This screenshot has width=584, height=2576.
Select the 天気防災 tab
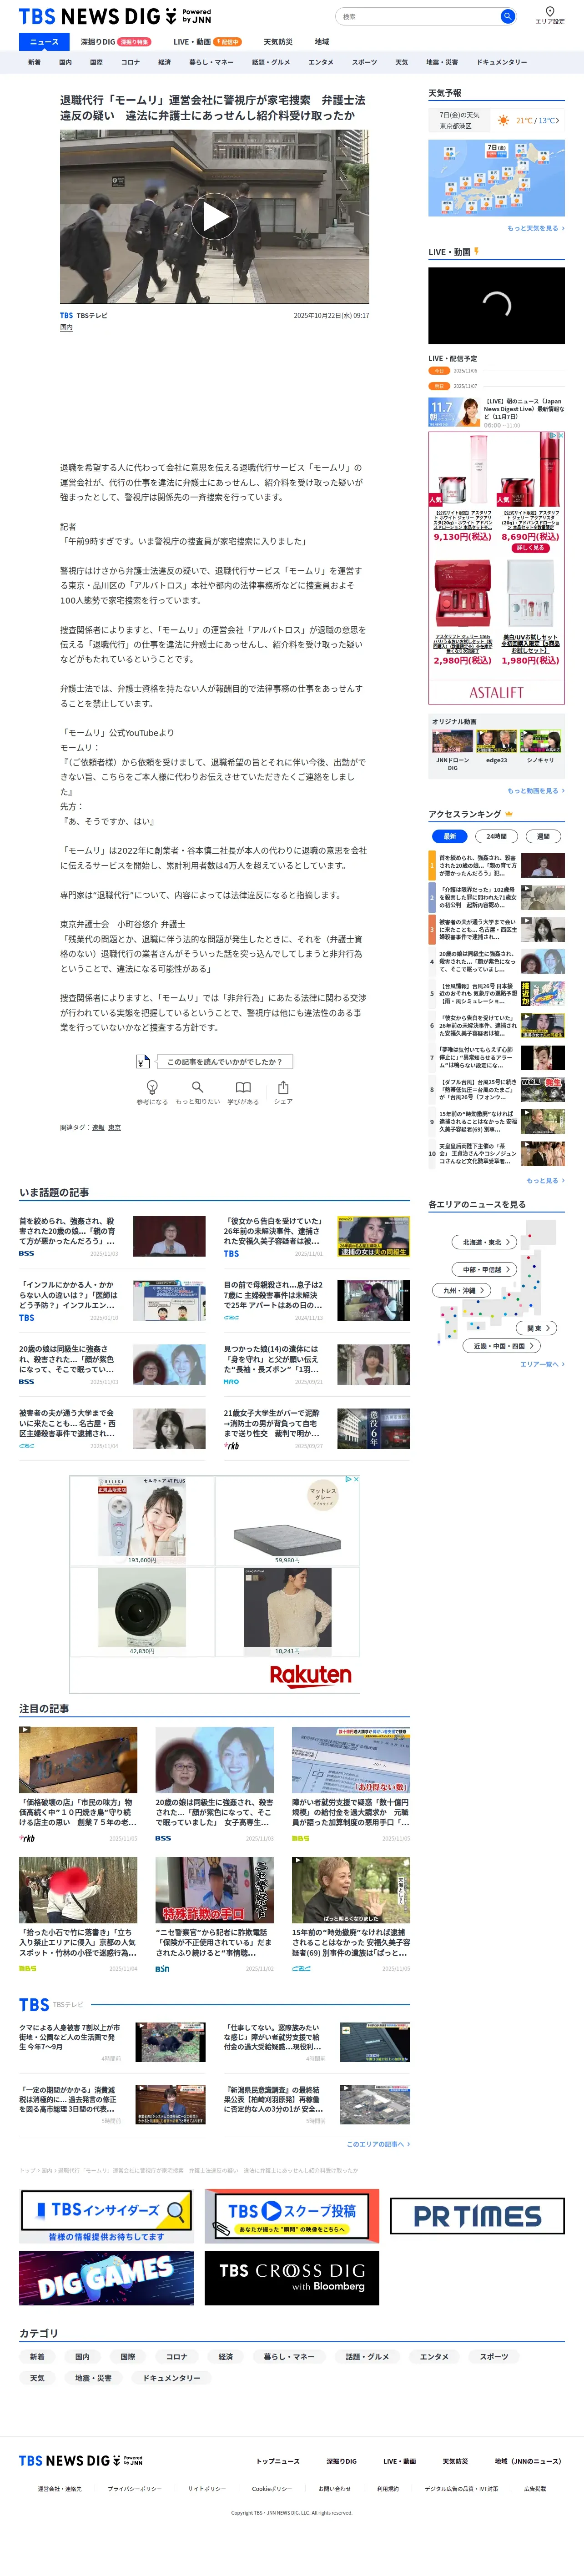tap(278, 42)
